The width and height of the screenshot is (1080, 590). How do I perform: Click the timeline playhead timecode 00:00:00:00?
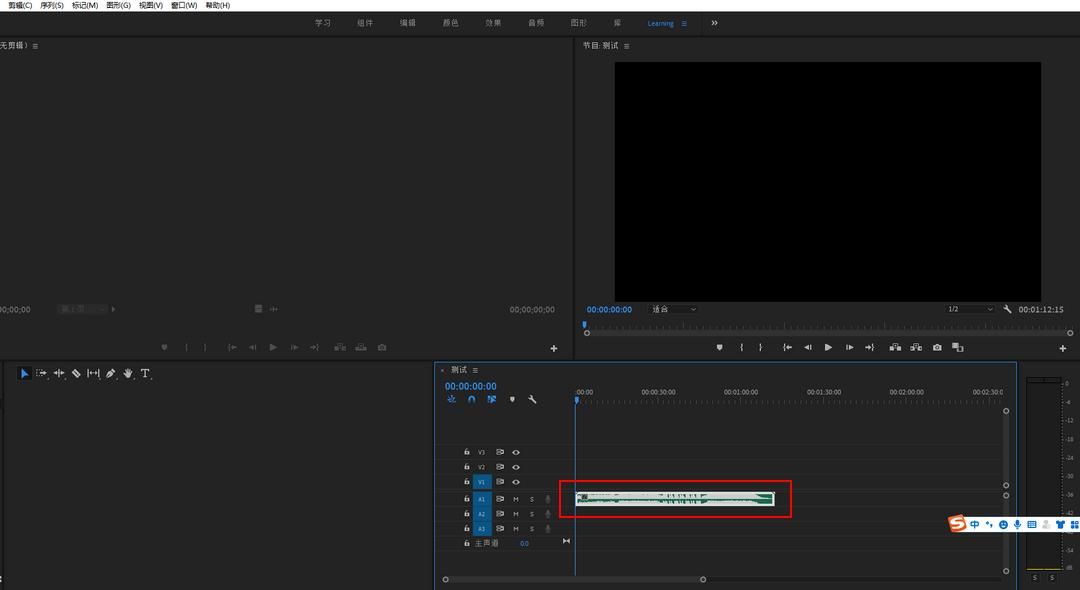470,386
